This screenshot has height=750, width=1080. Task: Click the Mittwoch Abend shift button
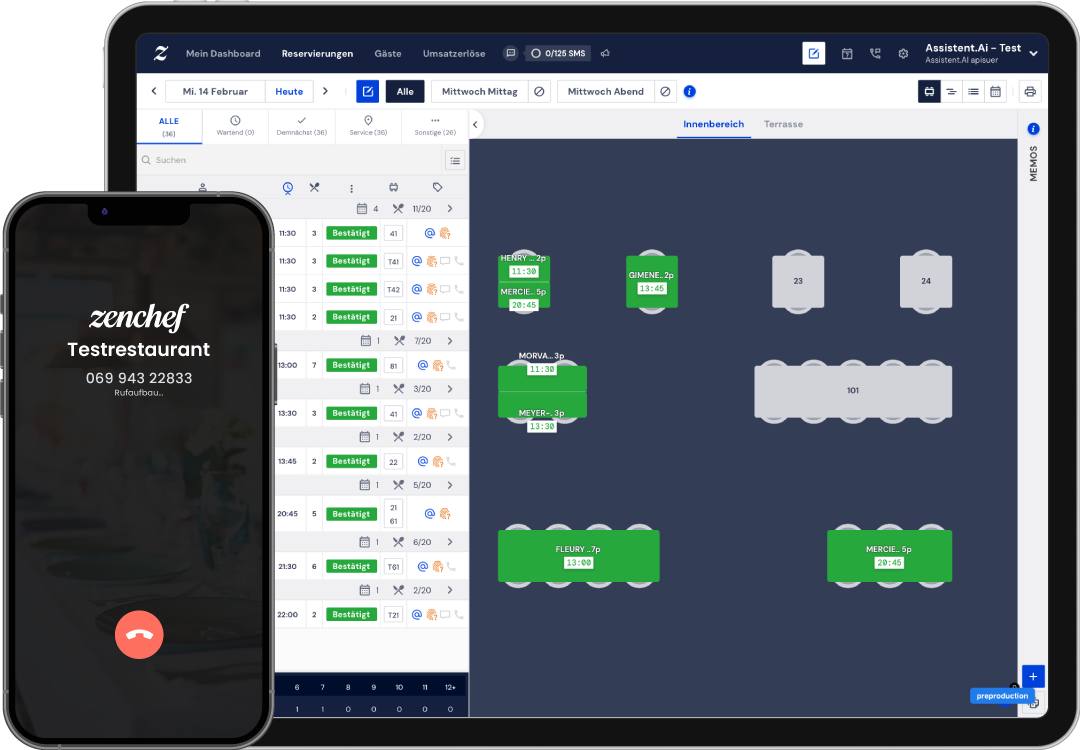click(605, 92)
